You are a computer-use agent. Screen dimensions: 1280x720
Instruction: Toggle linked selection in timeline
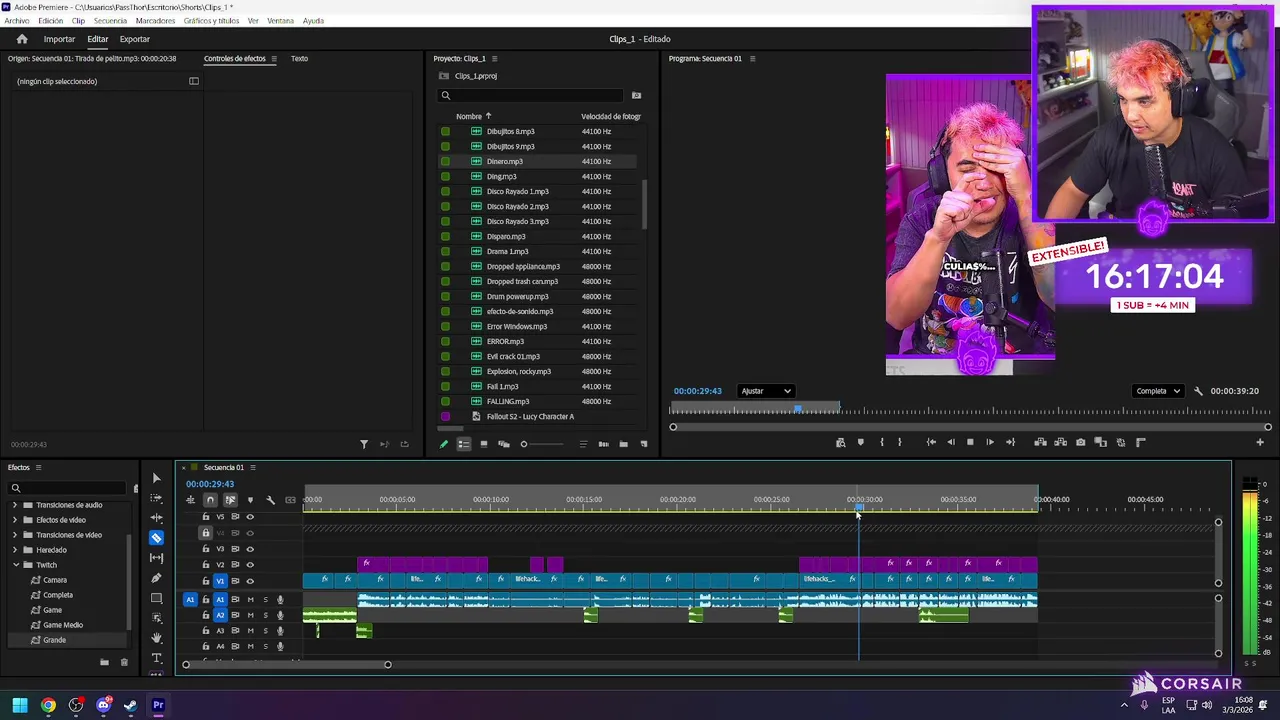(230, 500)
